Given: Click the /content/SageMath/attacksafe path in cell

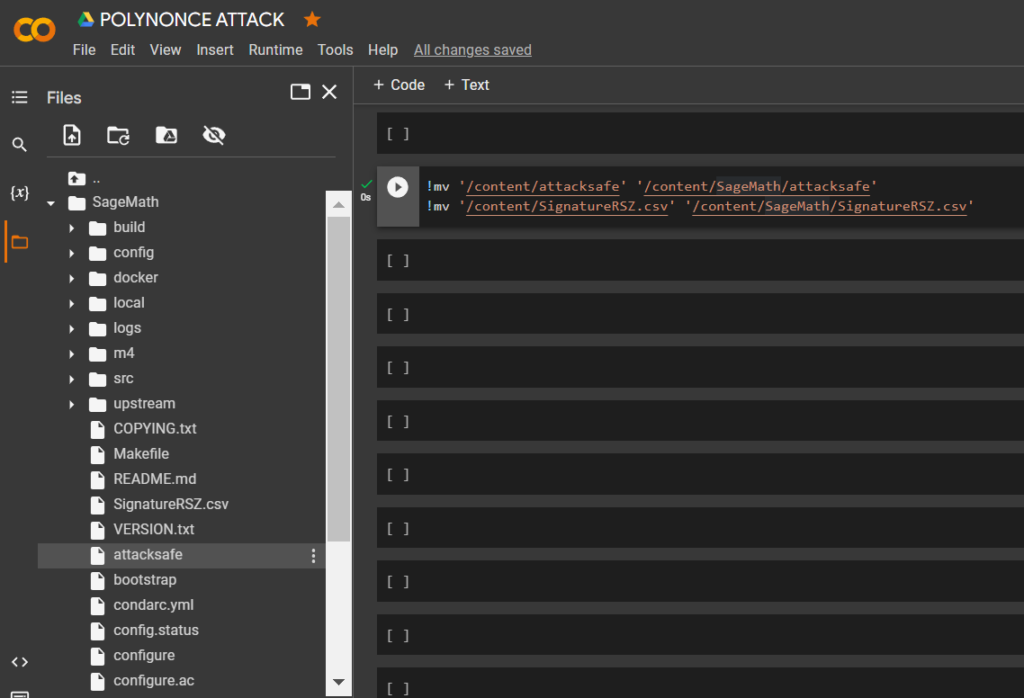Looking at the screenshot, I should click(757, 186).
